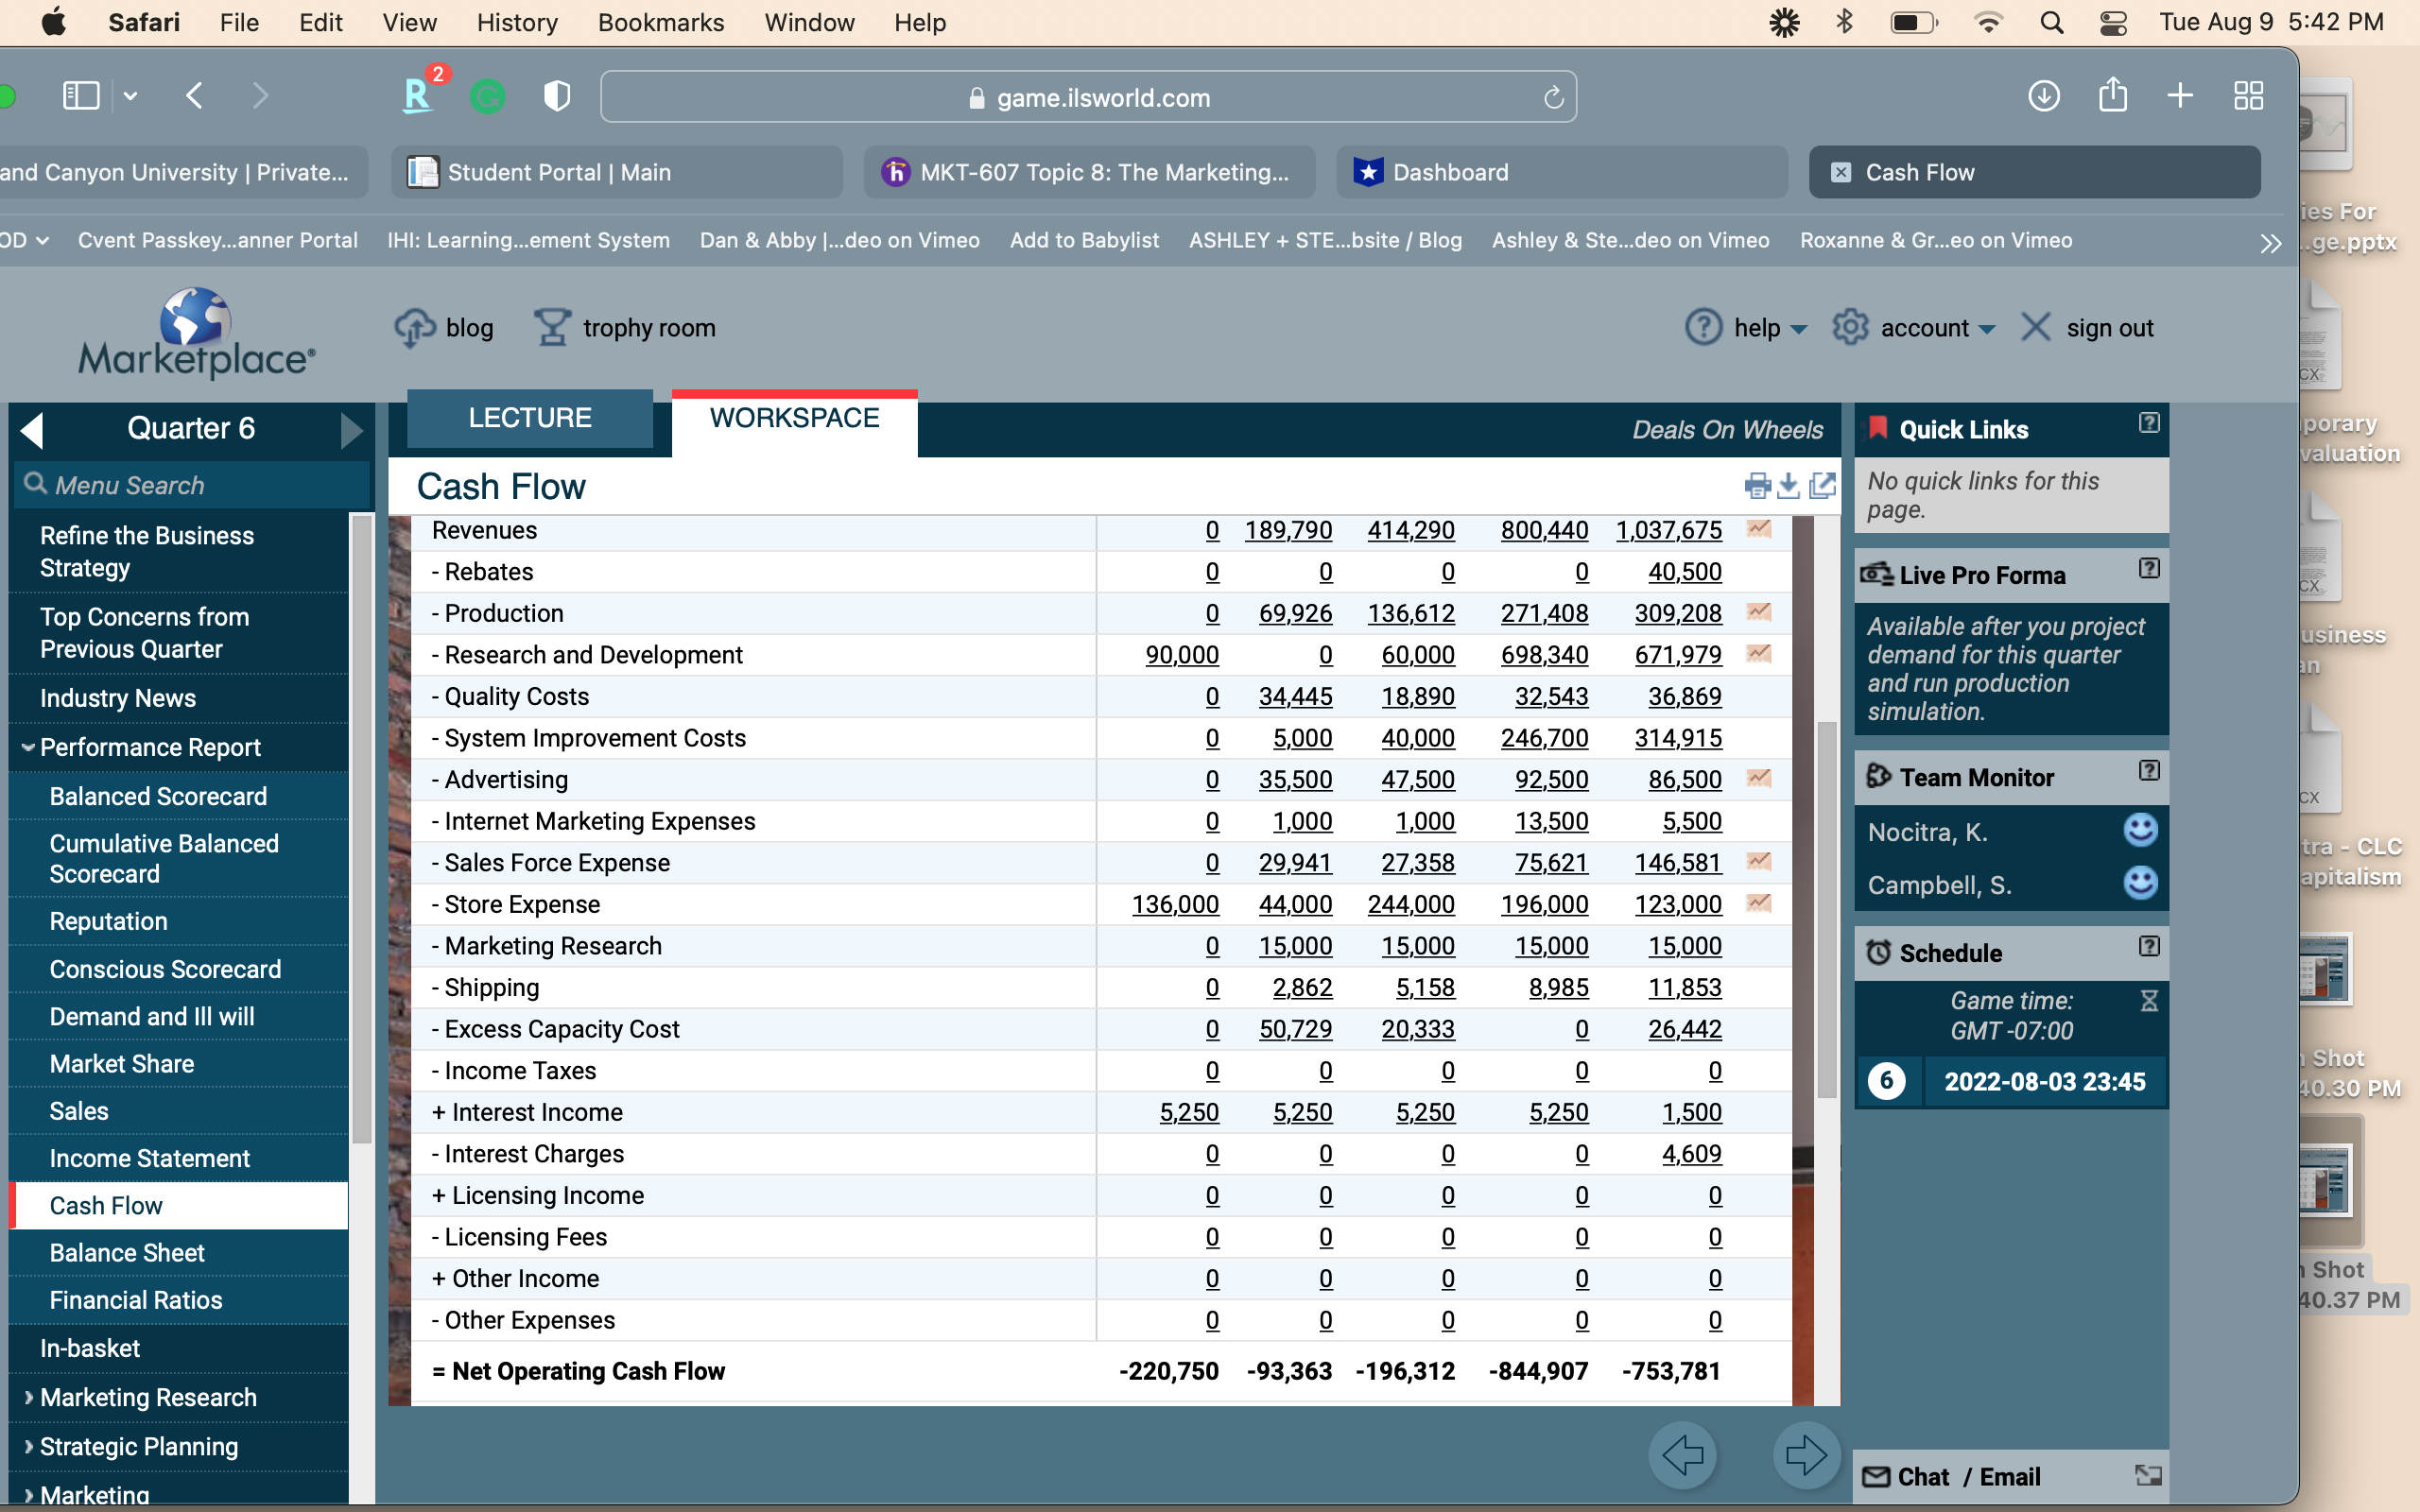Print the Cash Flow report

click(x=1757, y=486)
